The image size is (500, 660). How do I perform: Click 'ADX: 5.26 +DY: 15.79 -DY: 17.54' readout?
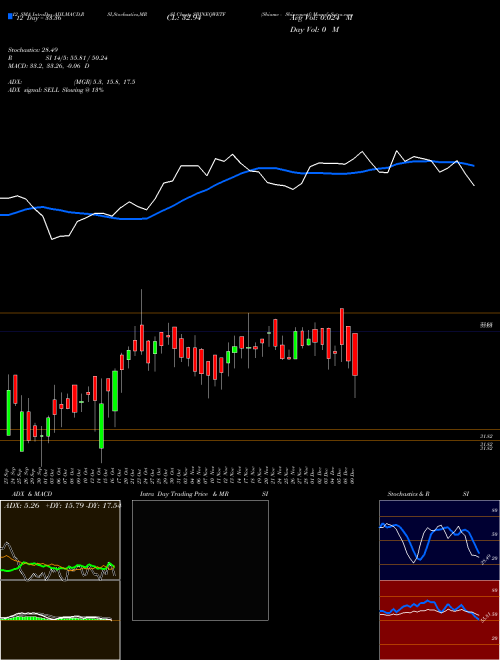62,506
